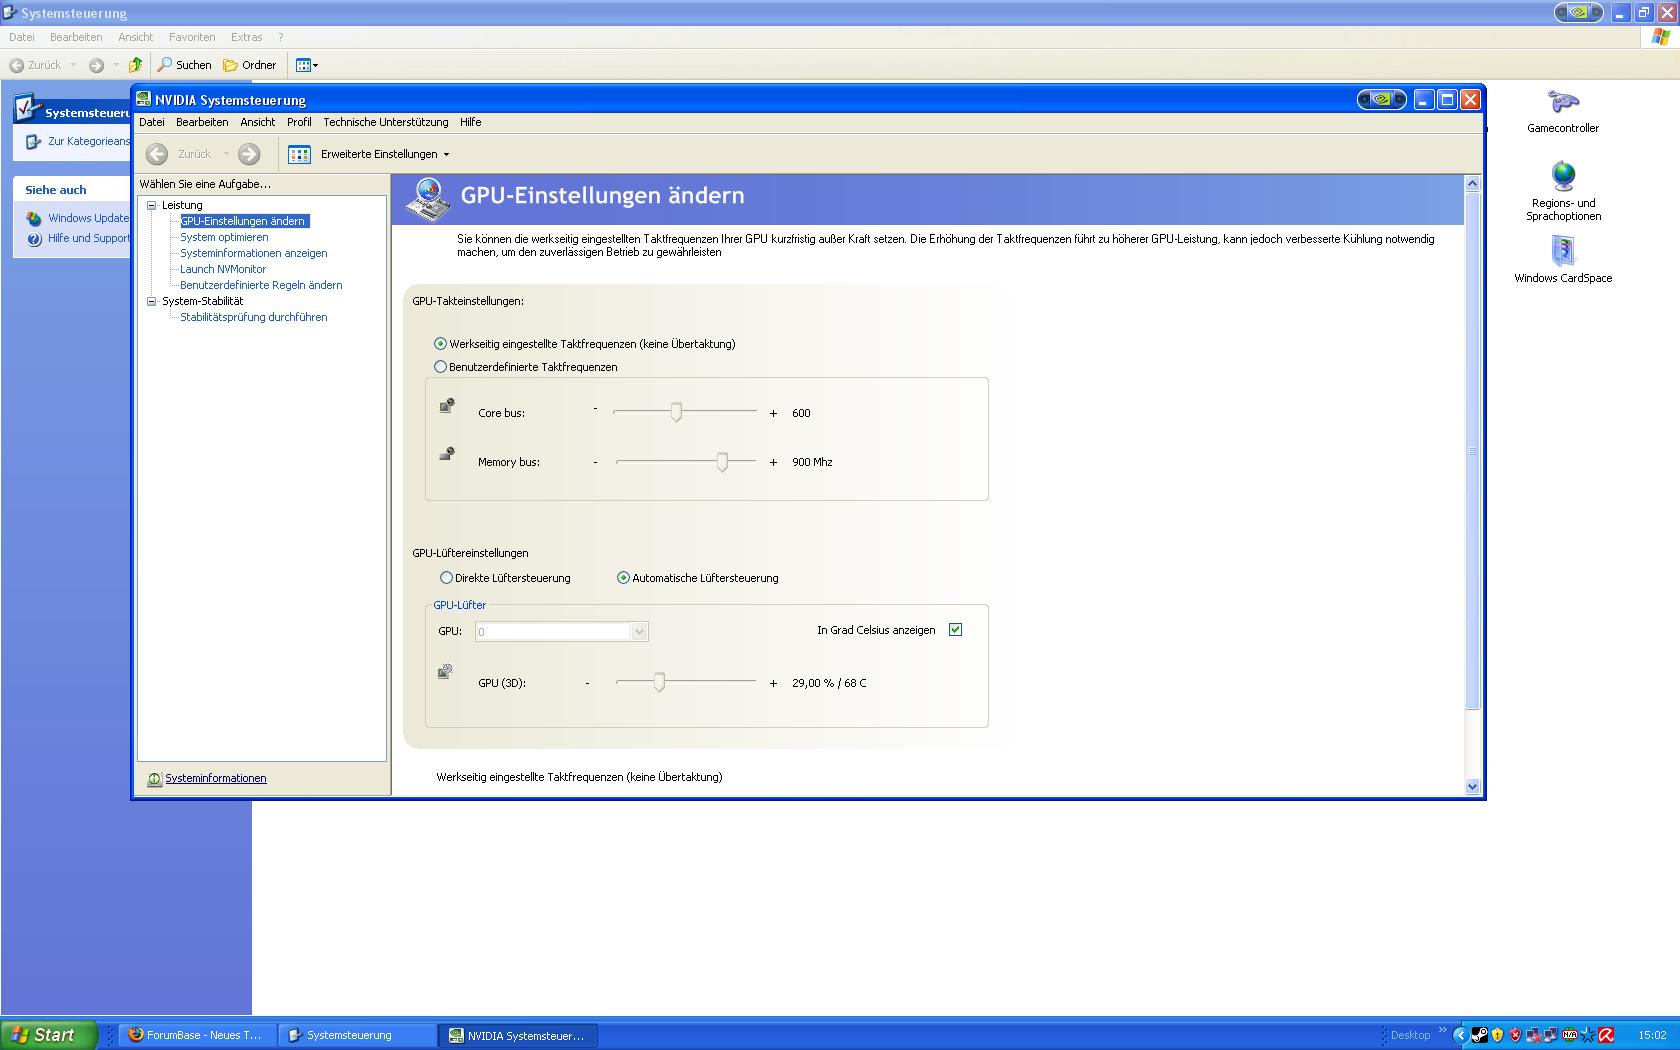Open the GPU selection combo box

pos(562,632)
